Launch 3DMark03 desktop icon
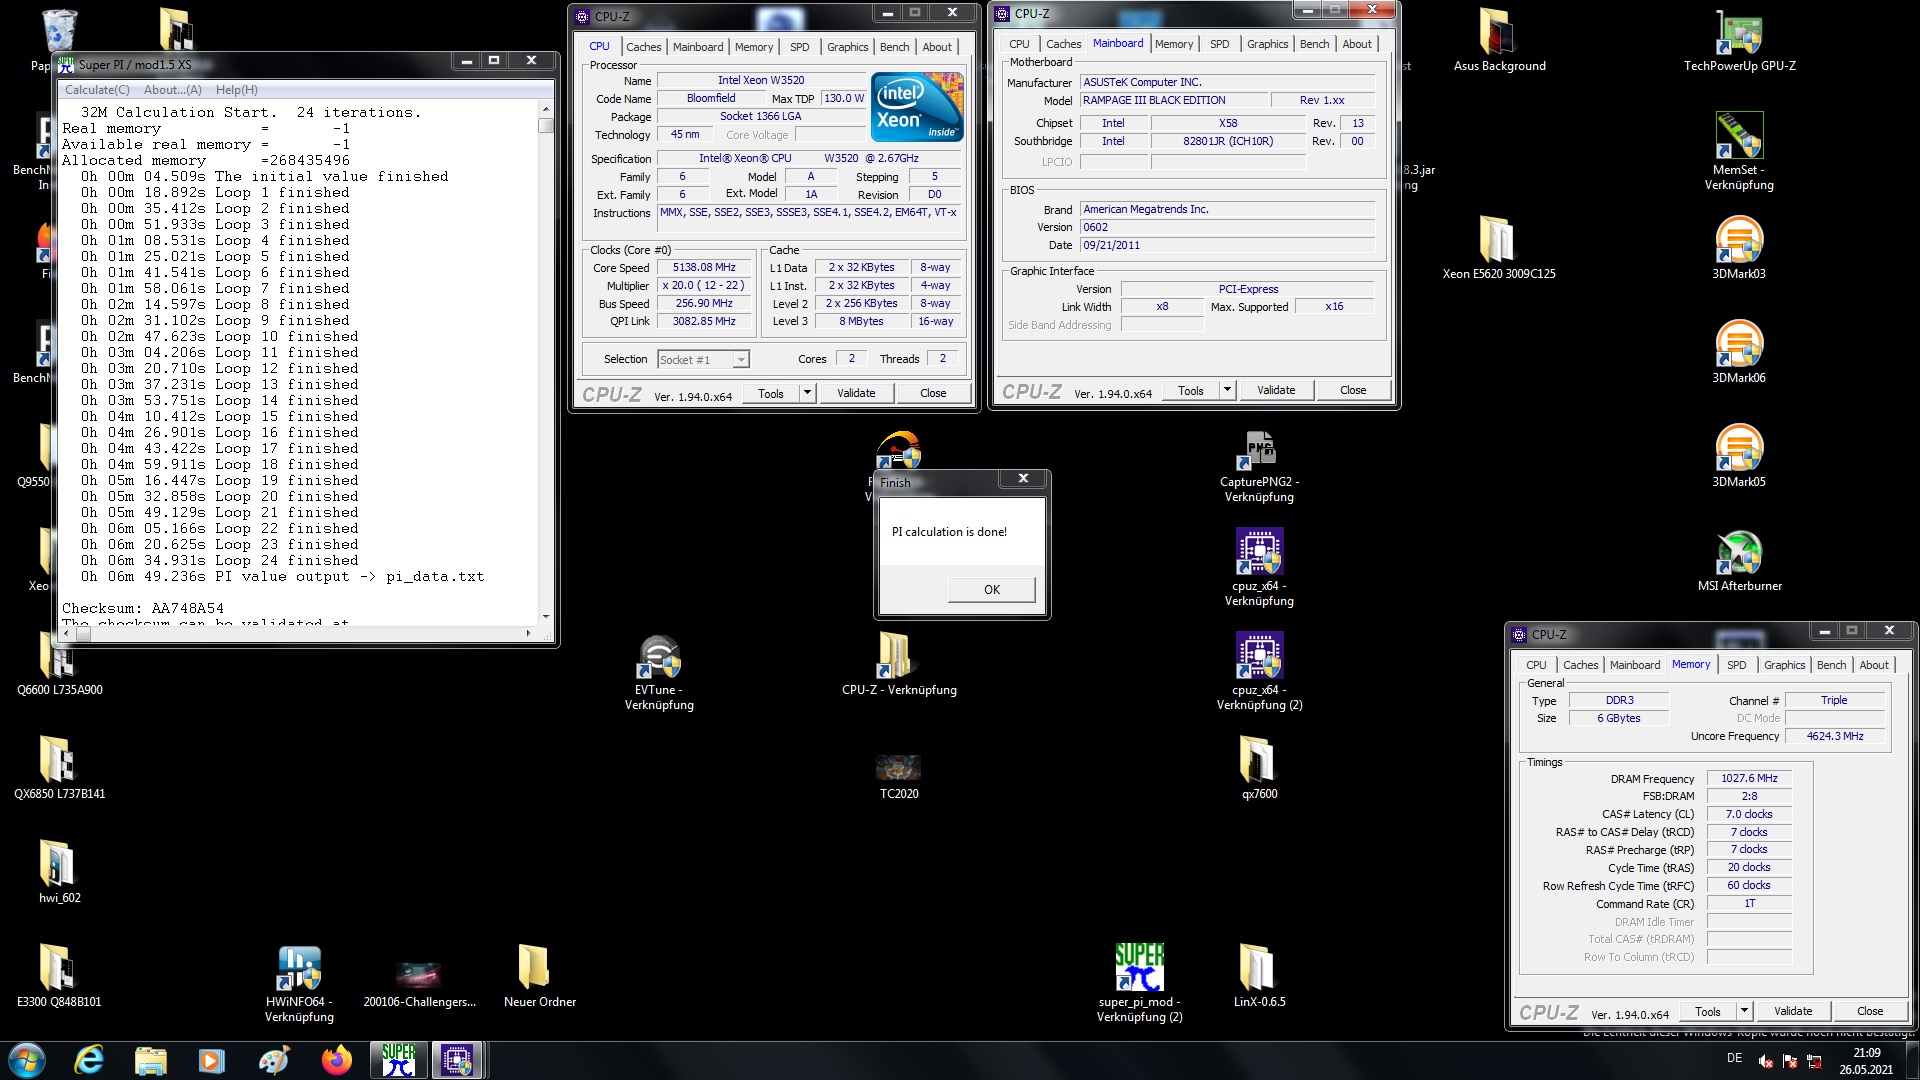The image size is (1920, 1080). (1739, 248)
